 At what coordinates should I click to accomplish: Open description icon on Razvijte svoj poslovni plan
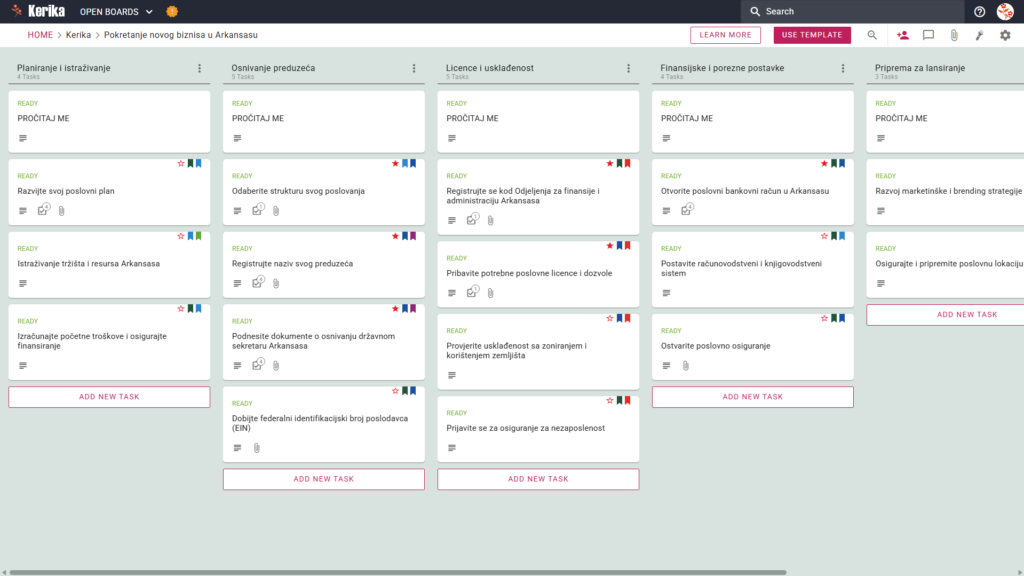(23, 211)
